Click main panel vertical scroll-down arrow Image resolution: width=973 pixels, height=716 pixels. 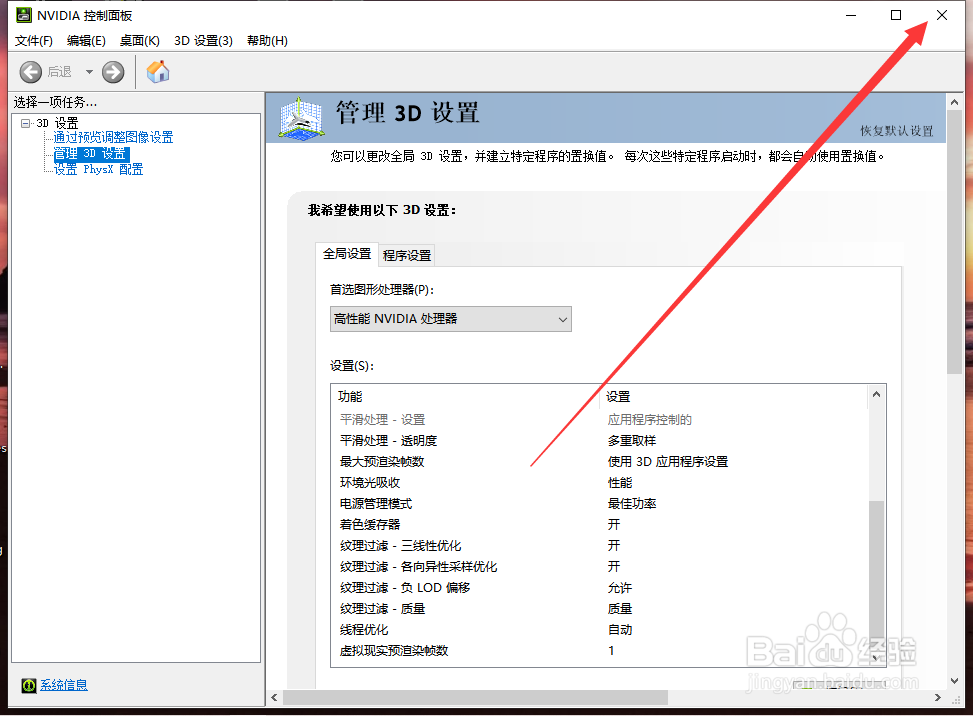click(x=954, y=681)
